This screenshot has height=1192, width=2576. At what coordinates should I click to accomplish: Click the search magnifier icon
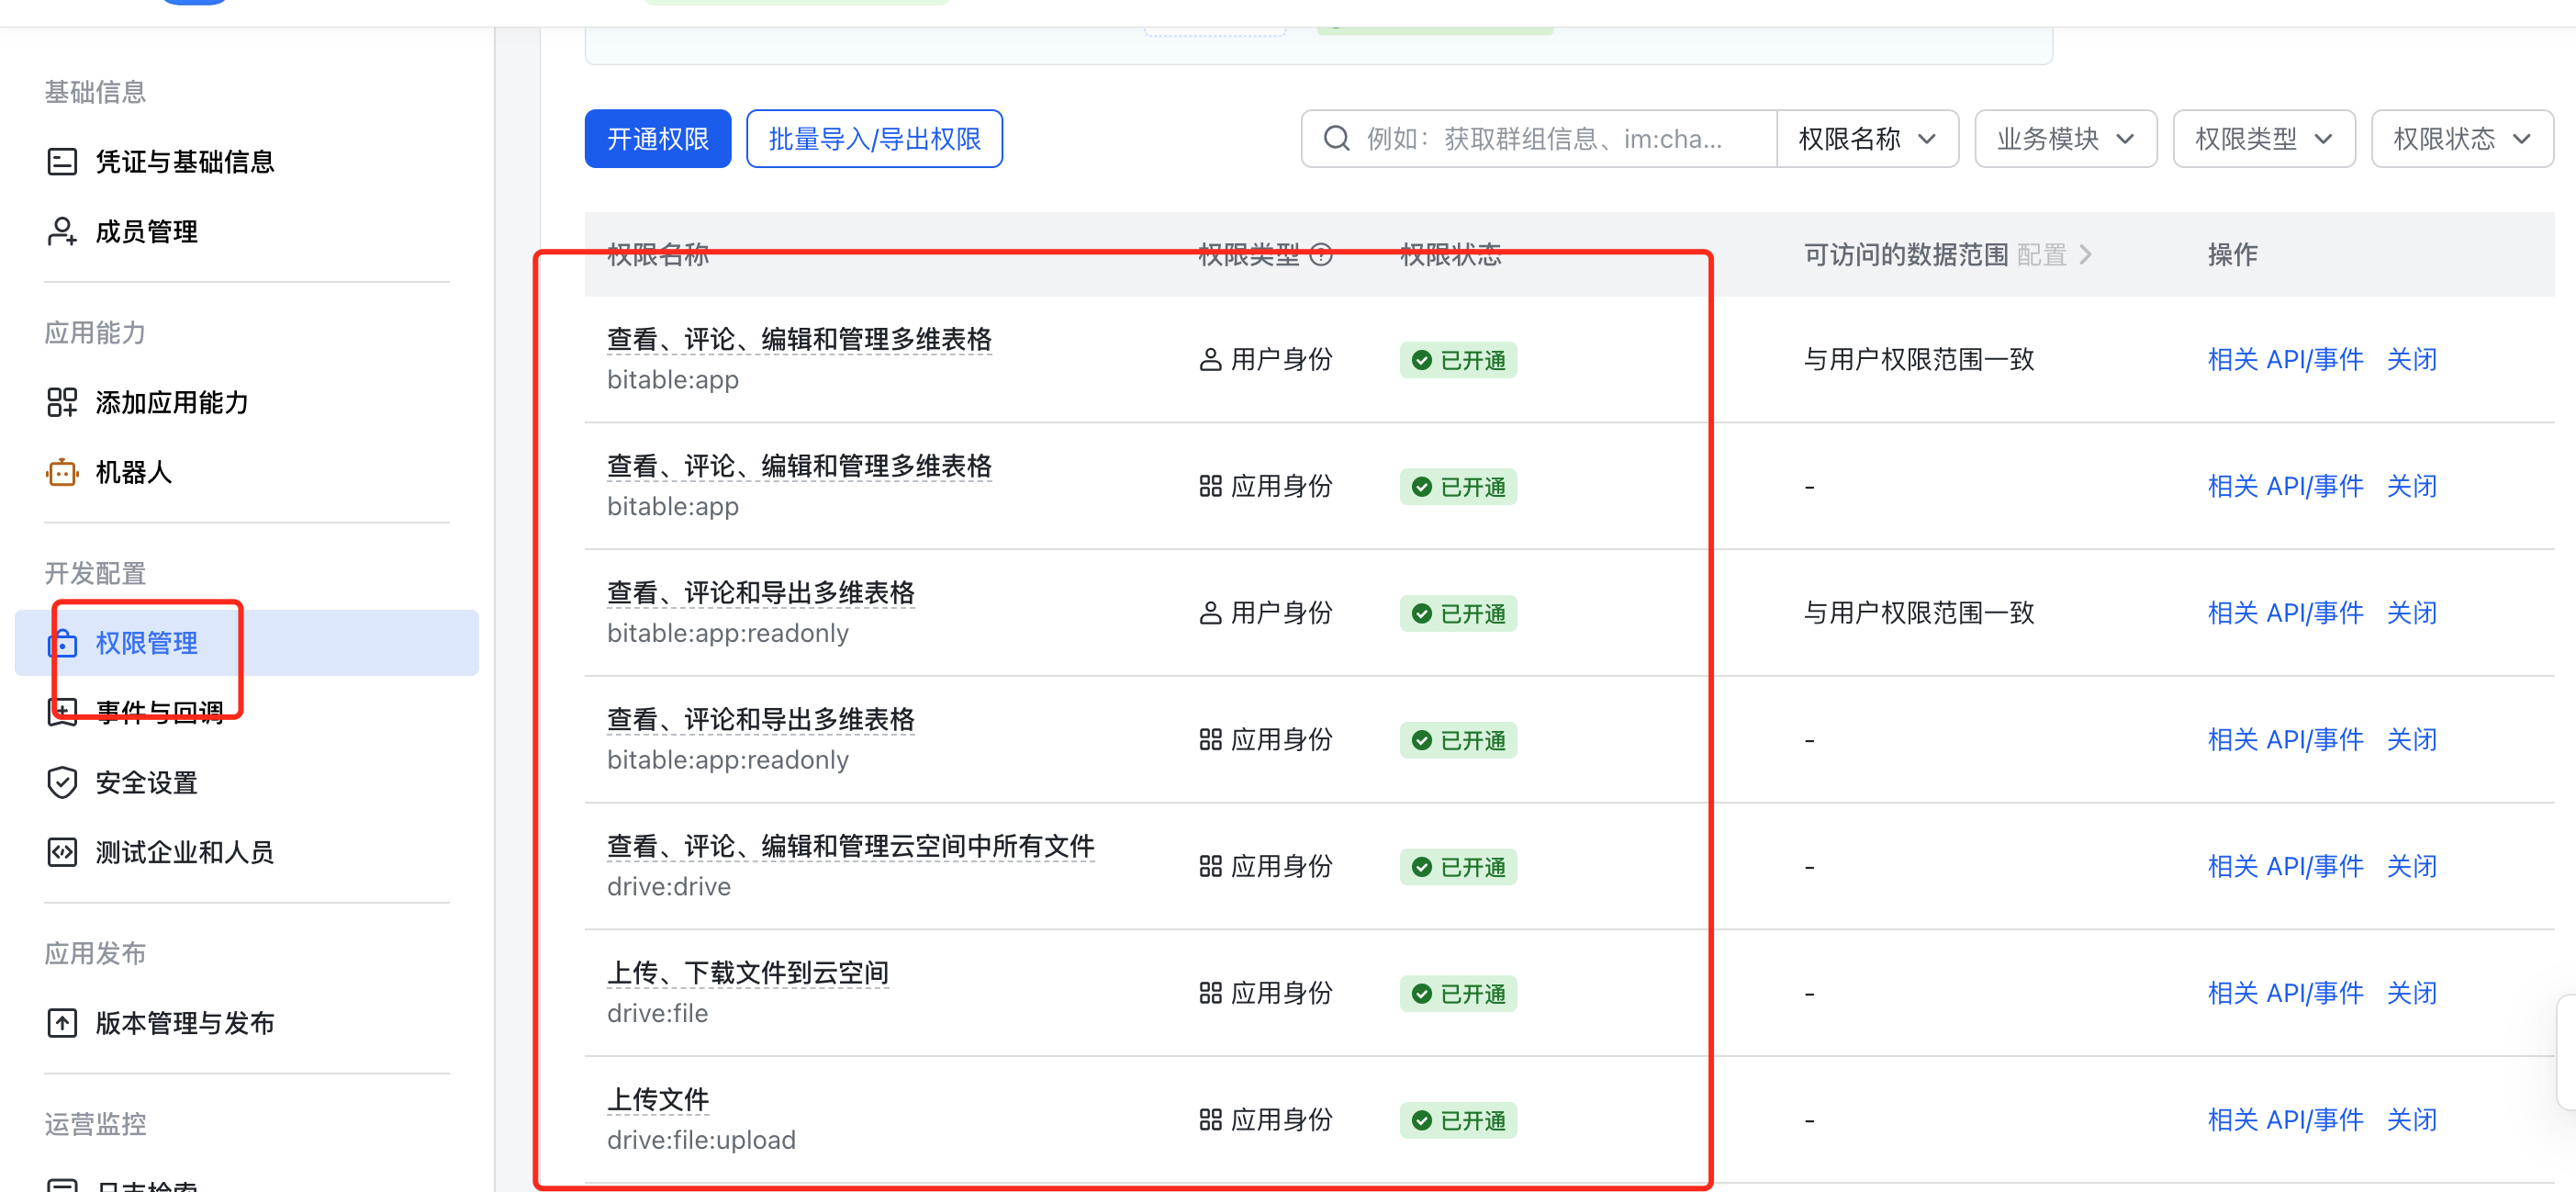(1336, 138)
